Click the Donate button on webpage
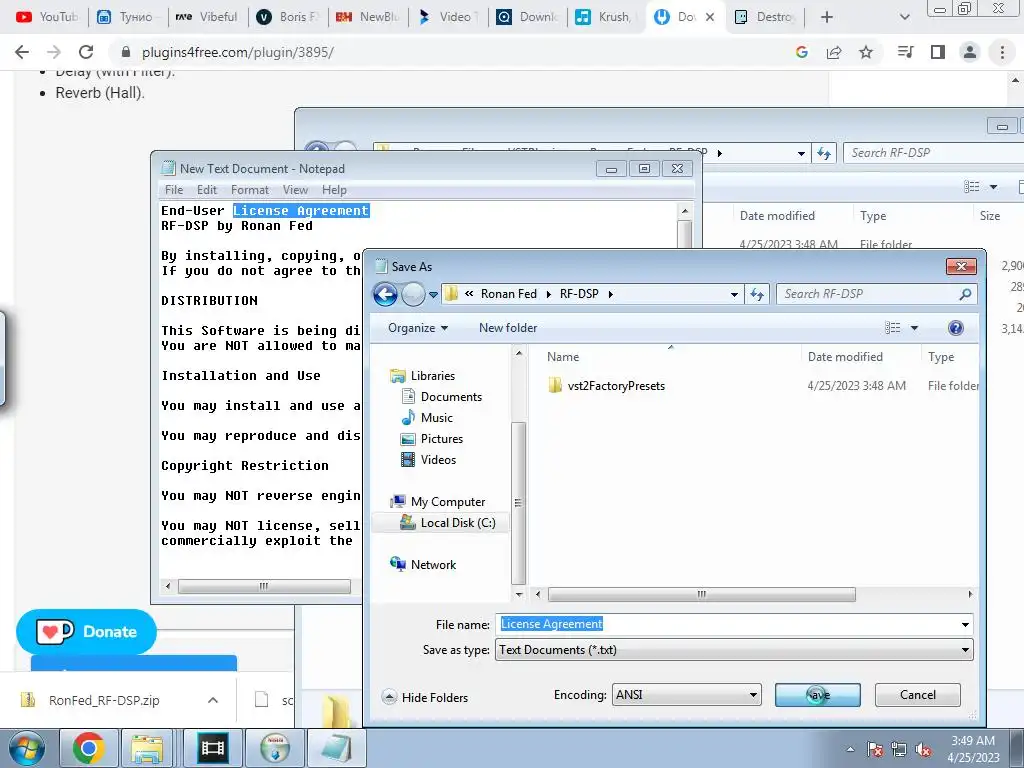This screenshot has width=1024, height=768. pyautogui.click(x=86, y=632)
